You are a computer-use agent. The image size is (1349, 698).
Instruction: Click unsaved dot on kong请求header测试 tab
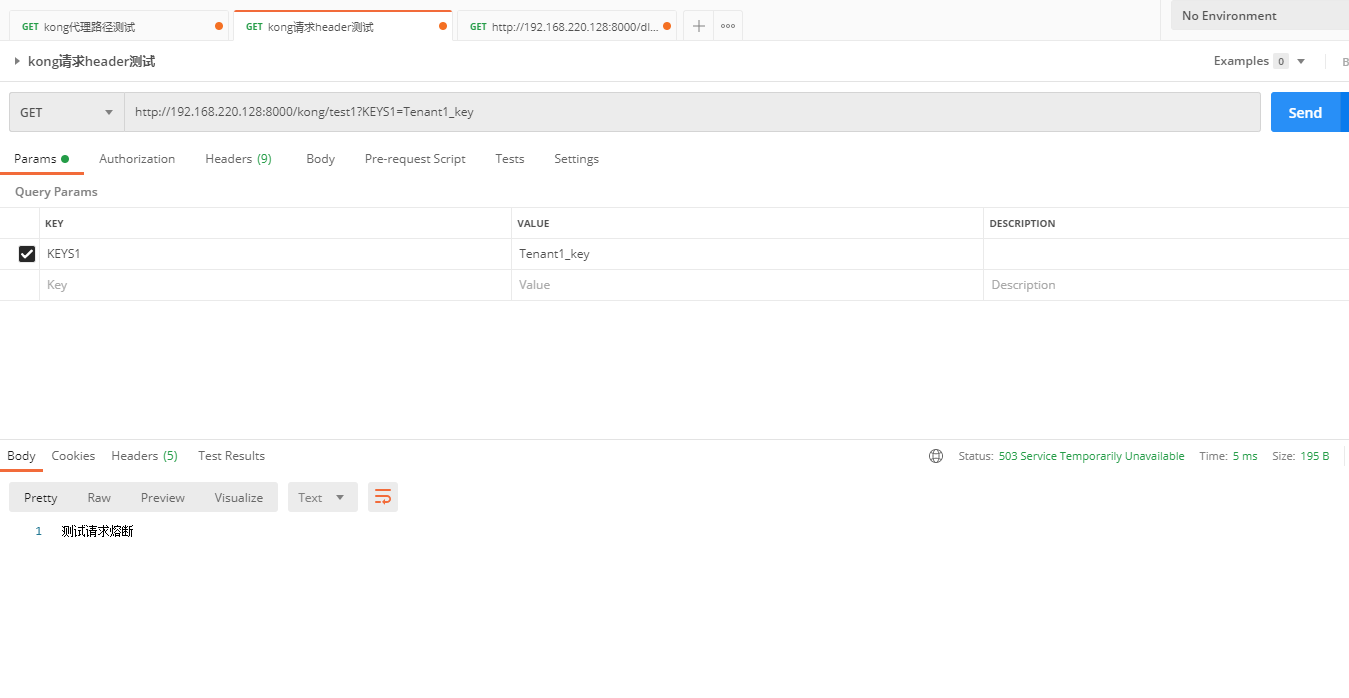click(443, 27)
